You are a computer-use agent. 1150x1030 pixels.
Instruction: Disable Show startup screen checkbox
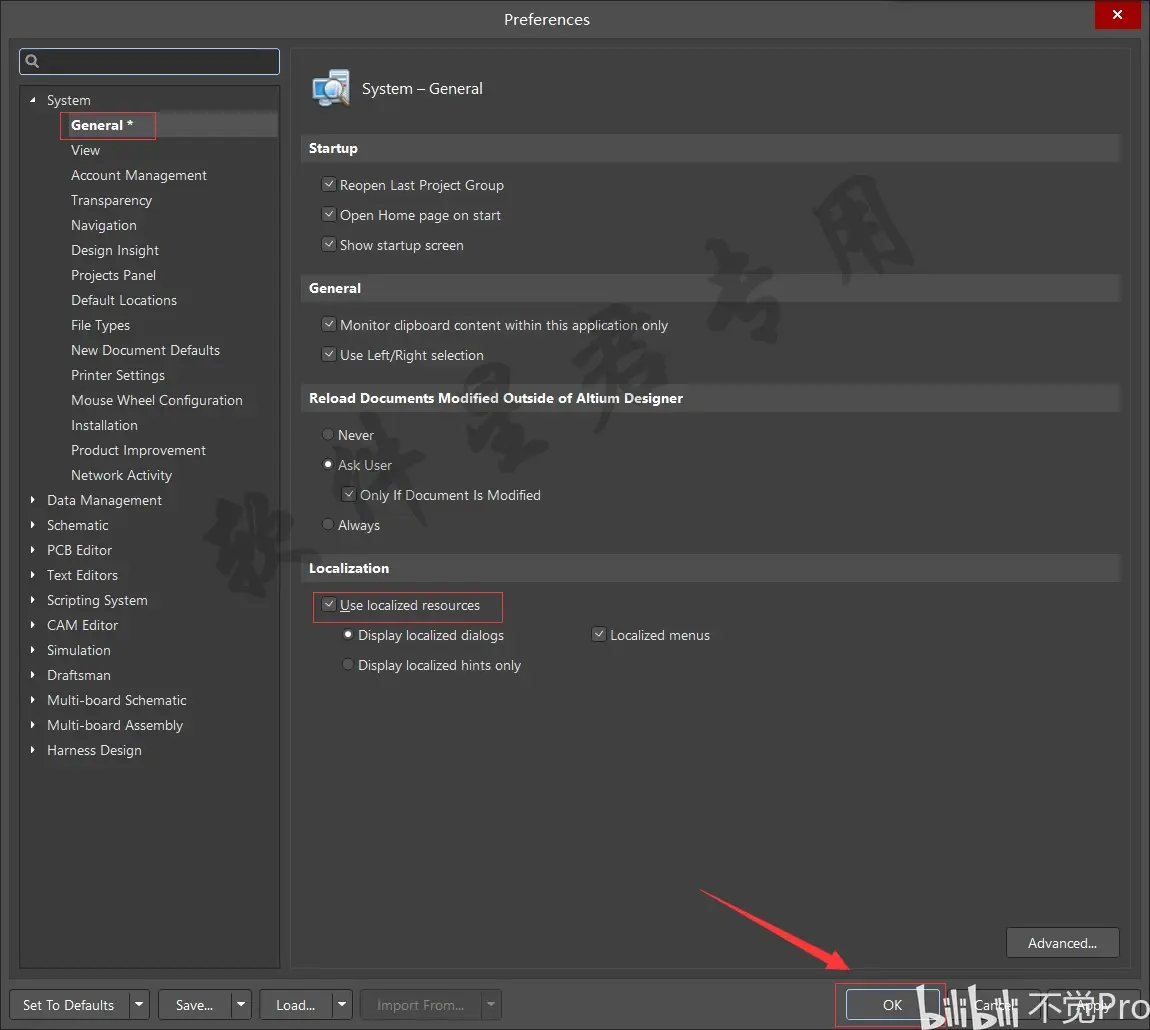pos(329,244)
